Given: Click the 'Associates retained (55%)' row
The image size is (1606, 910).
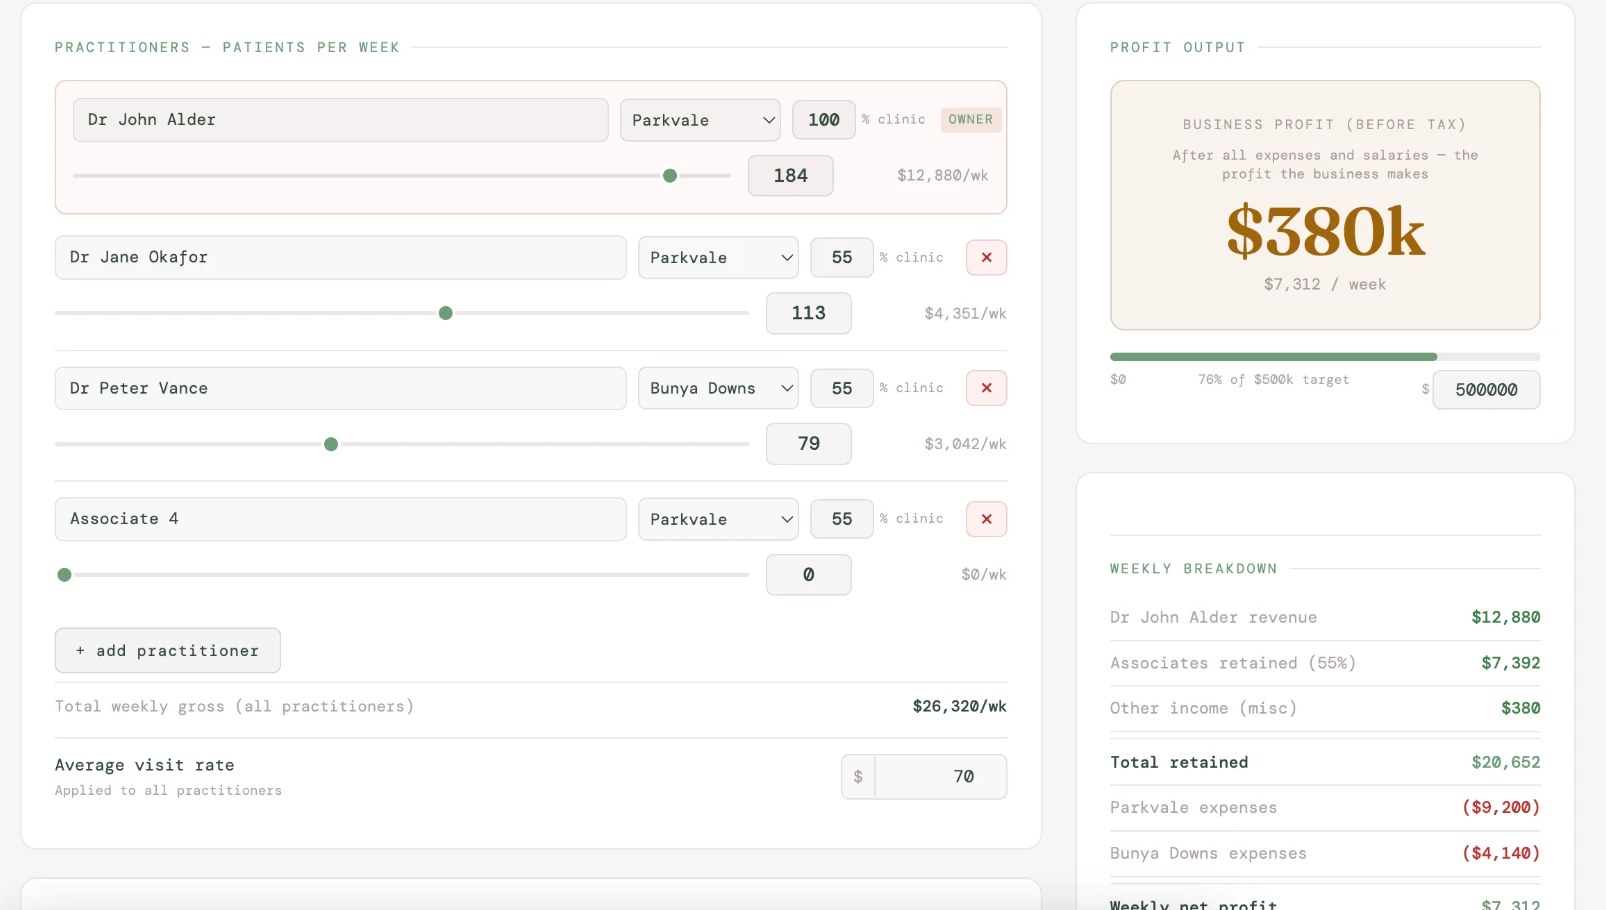Looking at the screenshot, I should click(x=1325, y=663).
